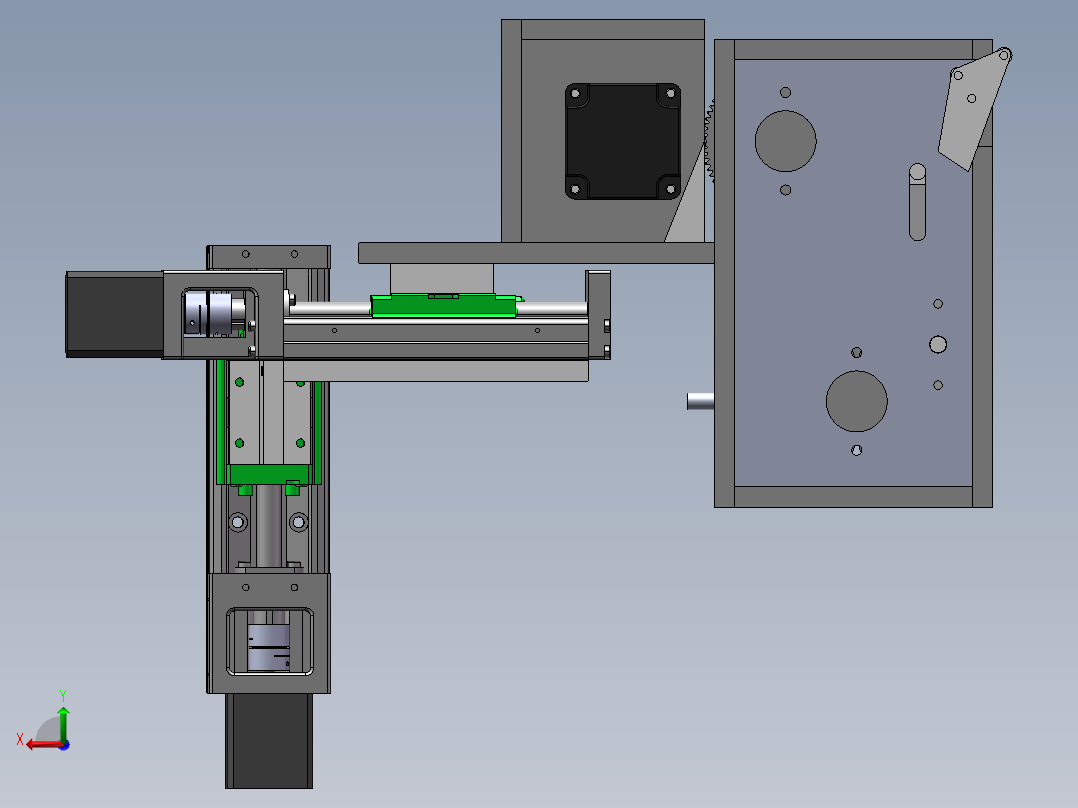
Task: Click the green Y axis arrow of the triad
Action: click(x=63, y=723)
